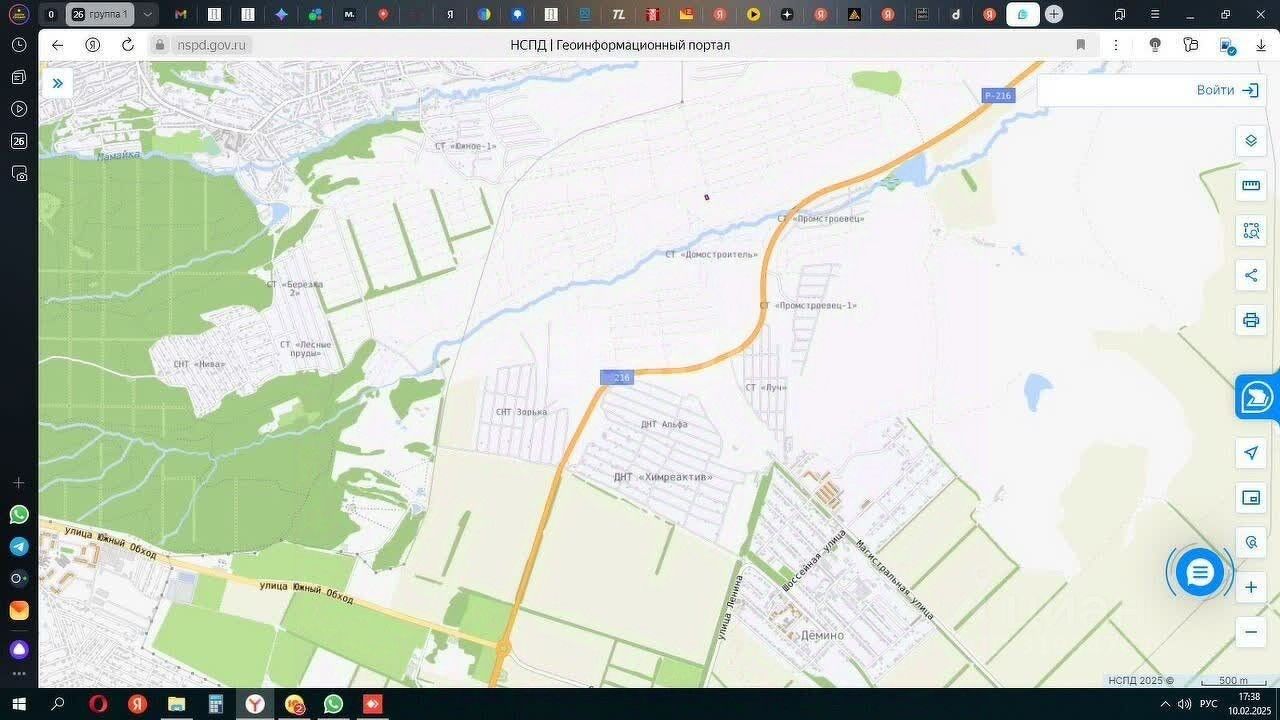Open Windows taskbar search
Image resolution: width=1280 pixels, height=720 pixels.
(58, 704)
